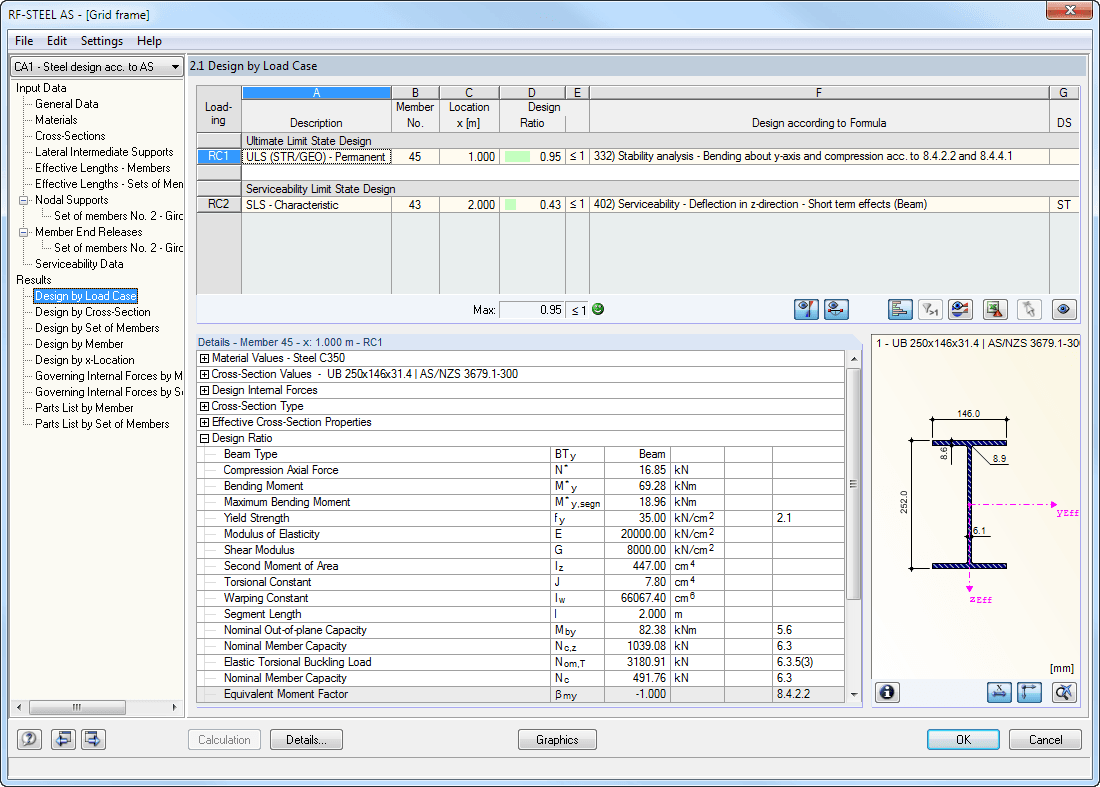Open the Settings menu

point(102,41)
